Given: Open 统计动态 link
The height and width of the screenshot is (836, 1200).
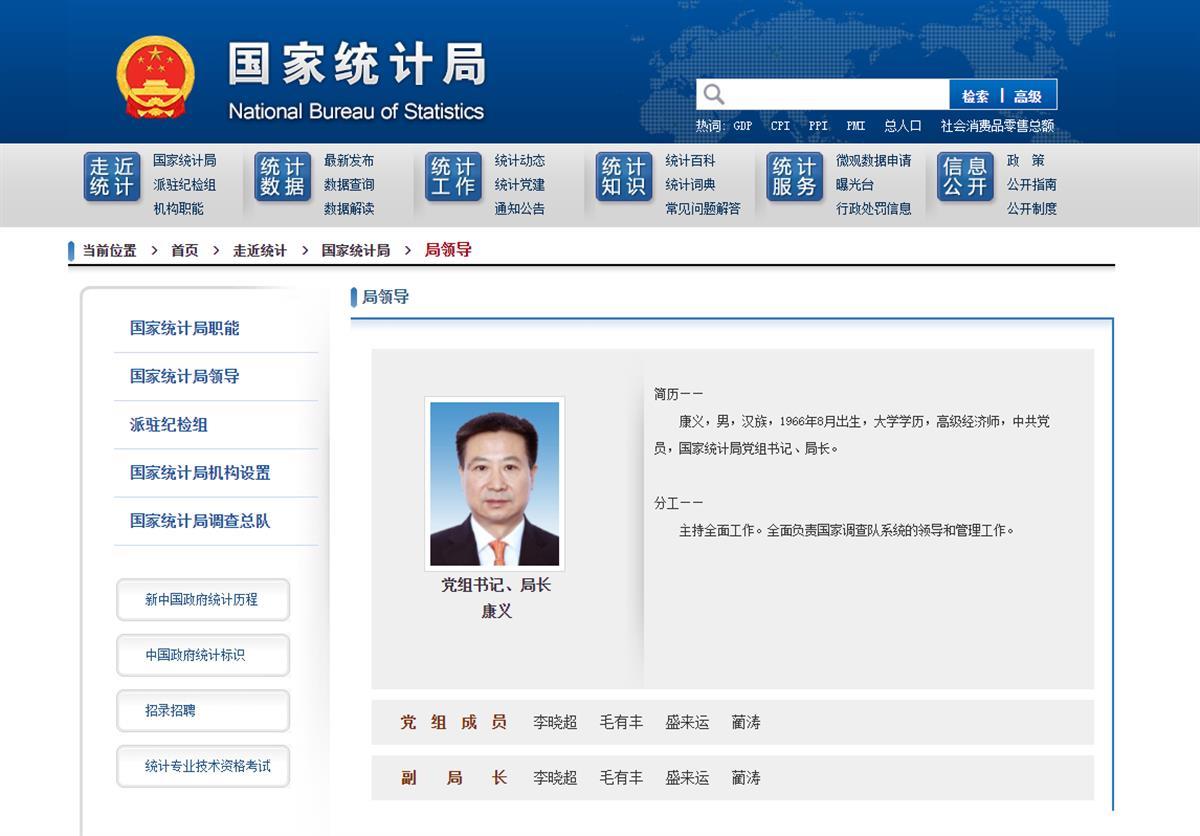Looking at the screenshot, I should click(x=520, y=160).
